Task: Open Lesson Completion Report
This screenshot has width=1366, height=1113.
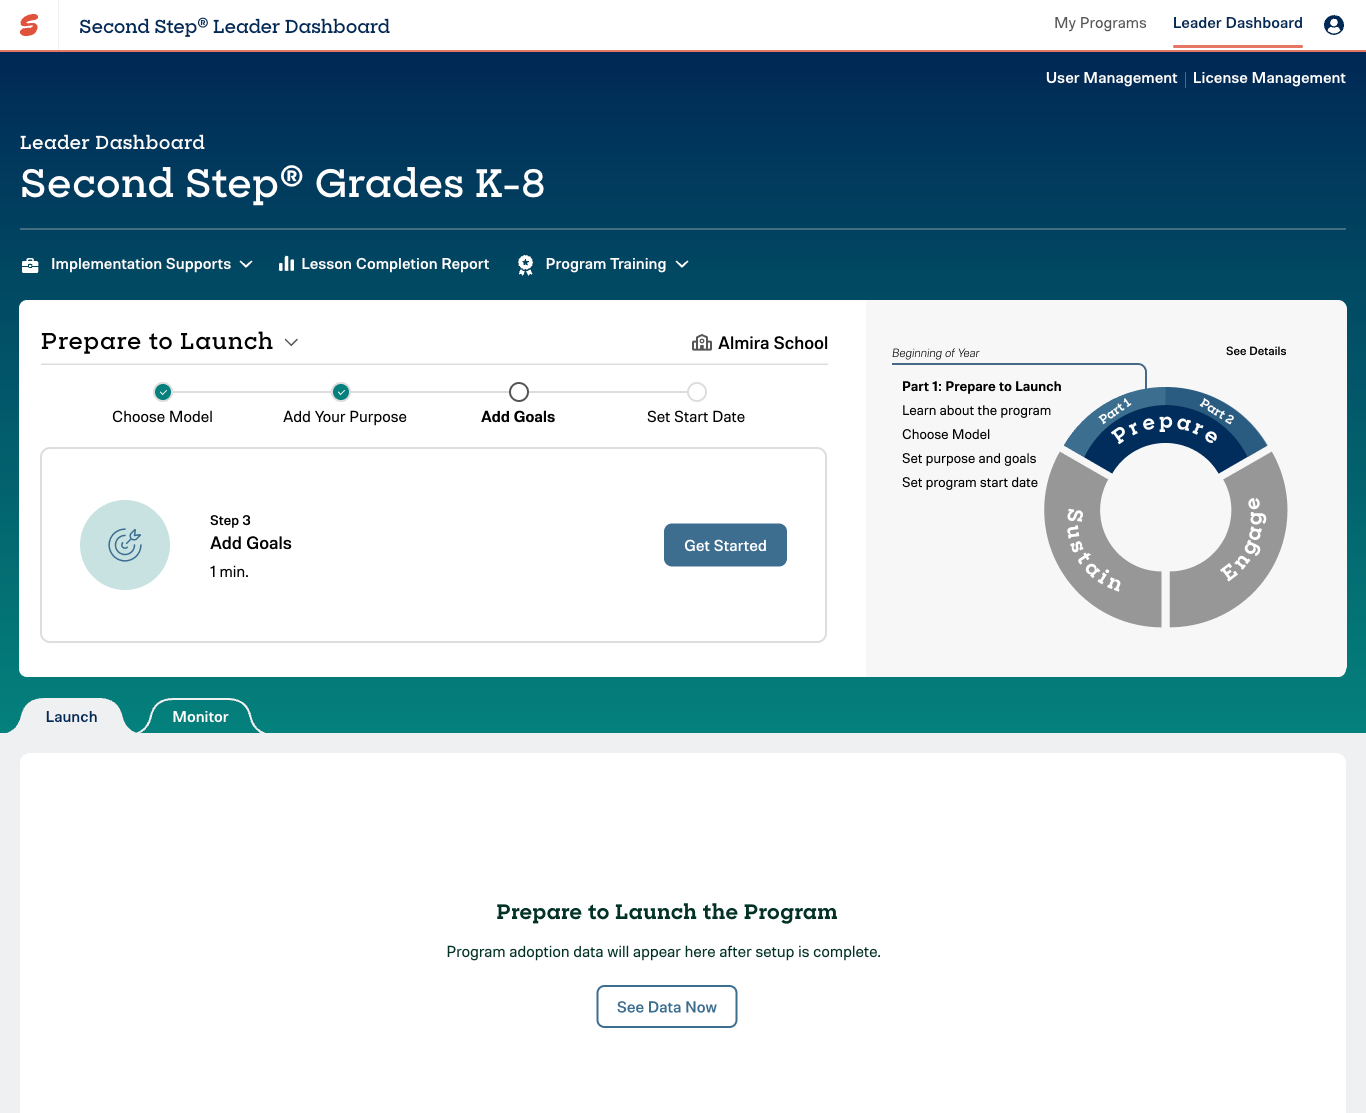Action: coord(384,264)
